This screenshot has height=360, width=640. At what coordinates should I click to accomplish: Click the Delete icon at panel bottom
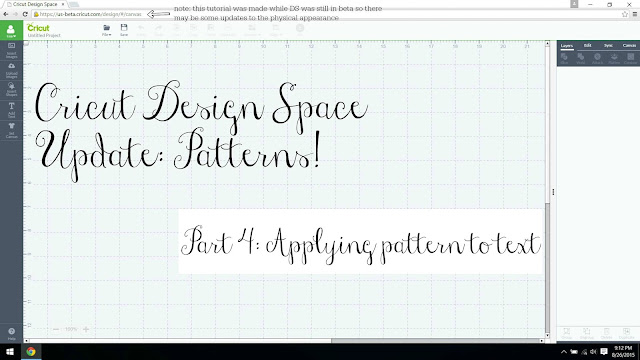tap(607, 333)
